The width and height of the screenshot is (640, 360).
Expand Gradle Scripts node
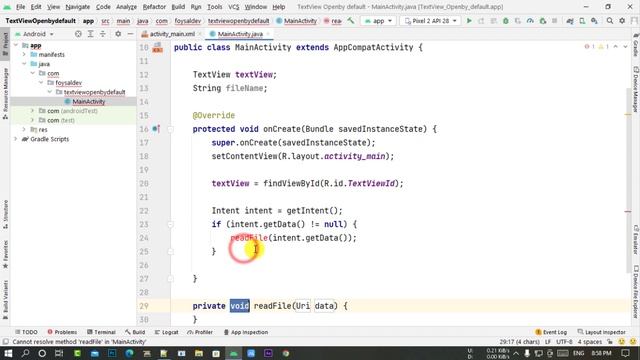16,139
